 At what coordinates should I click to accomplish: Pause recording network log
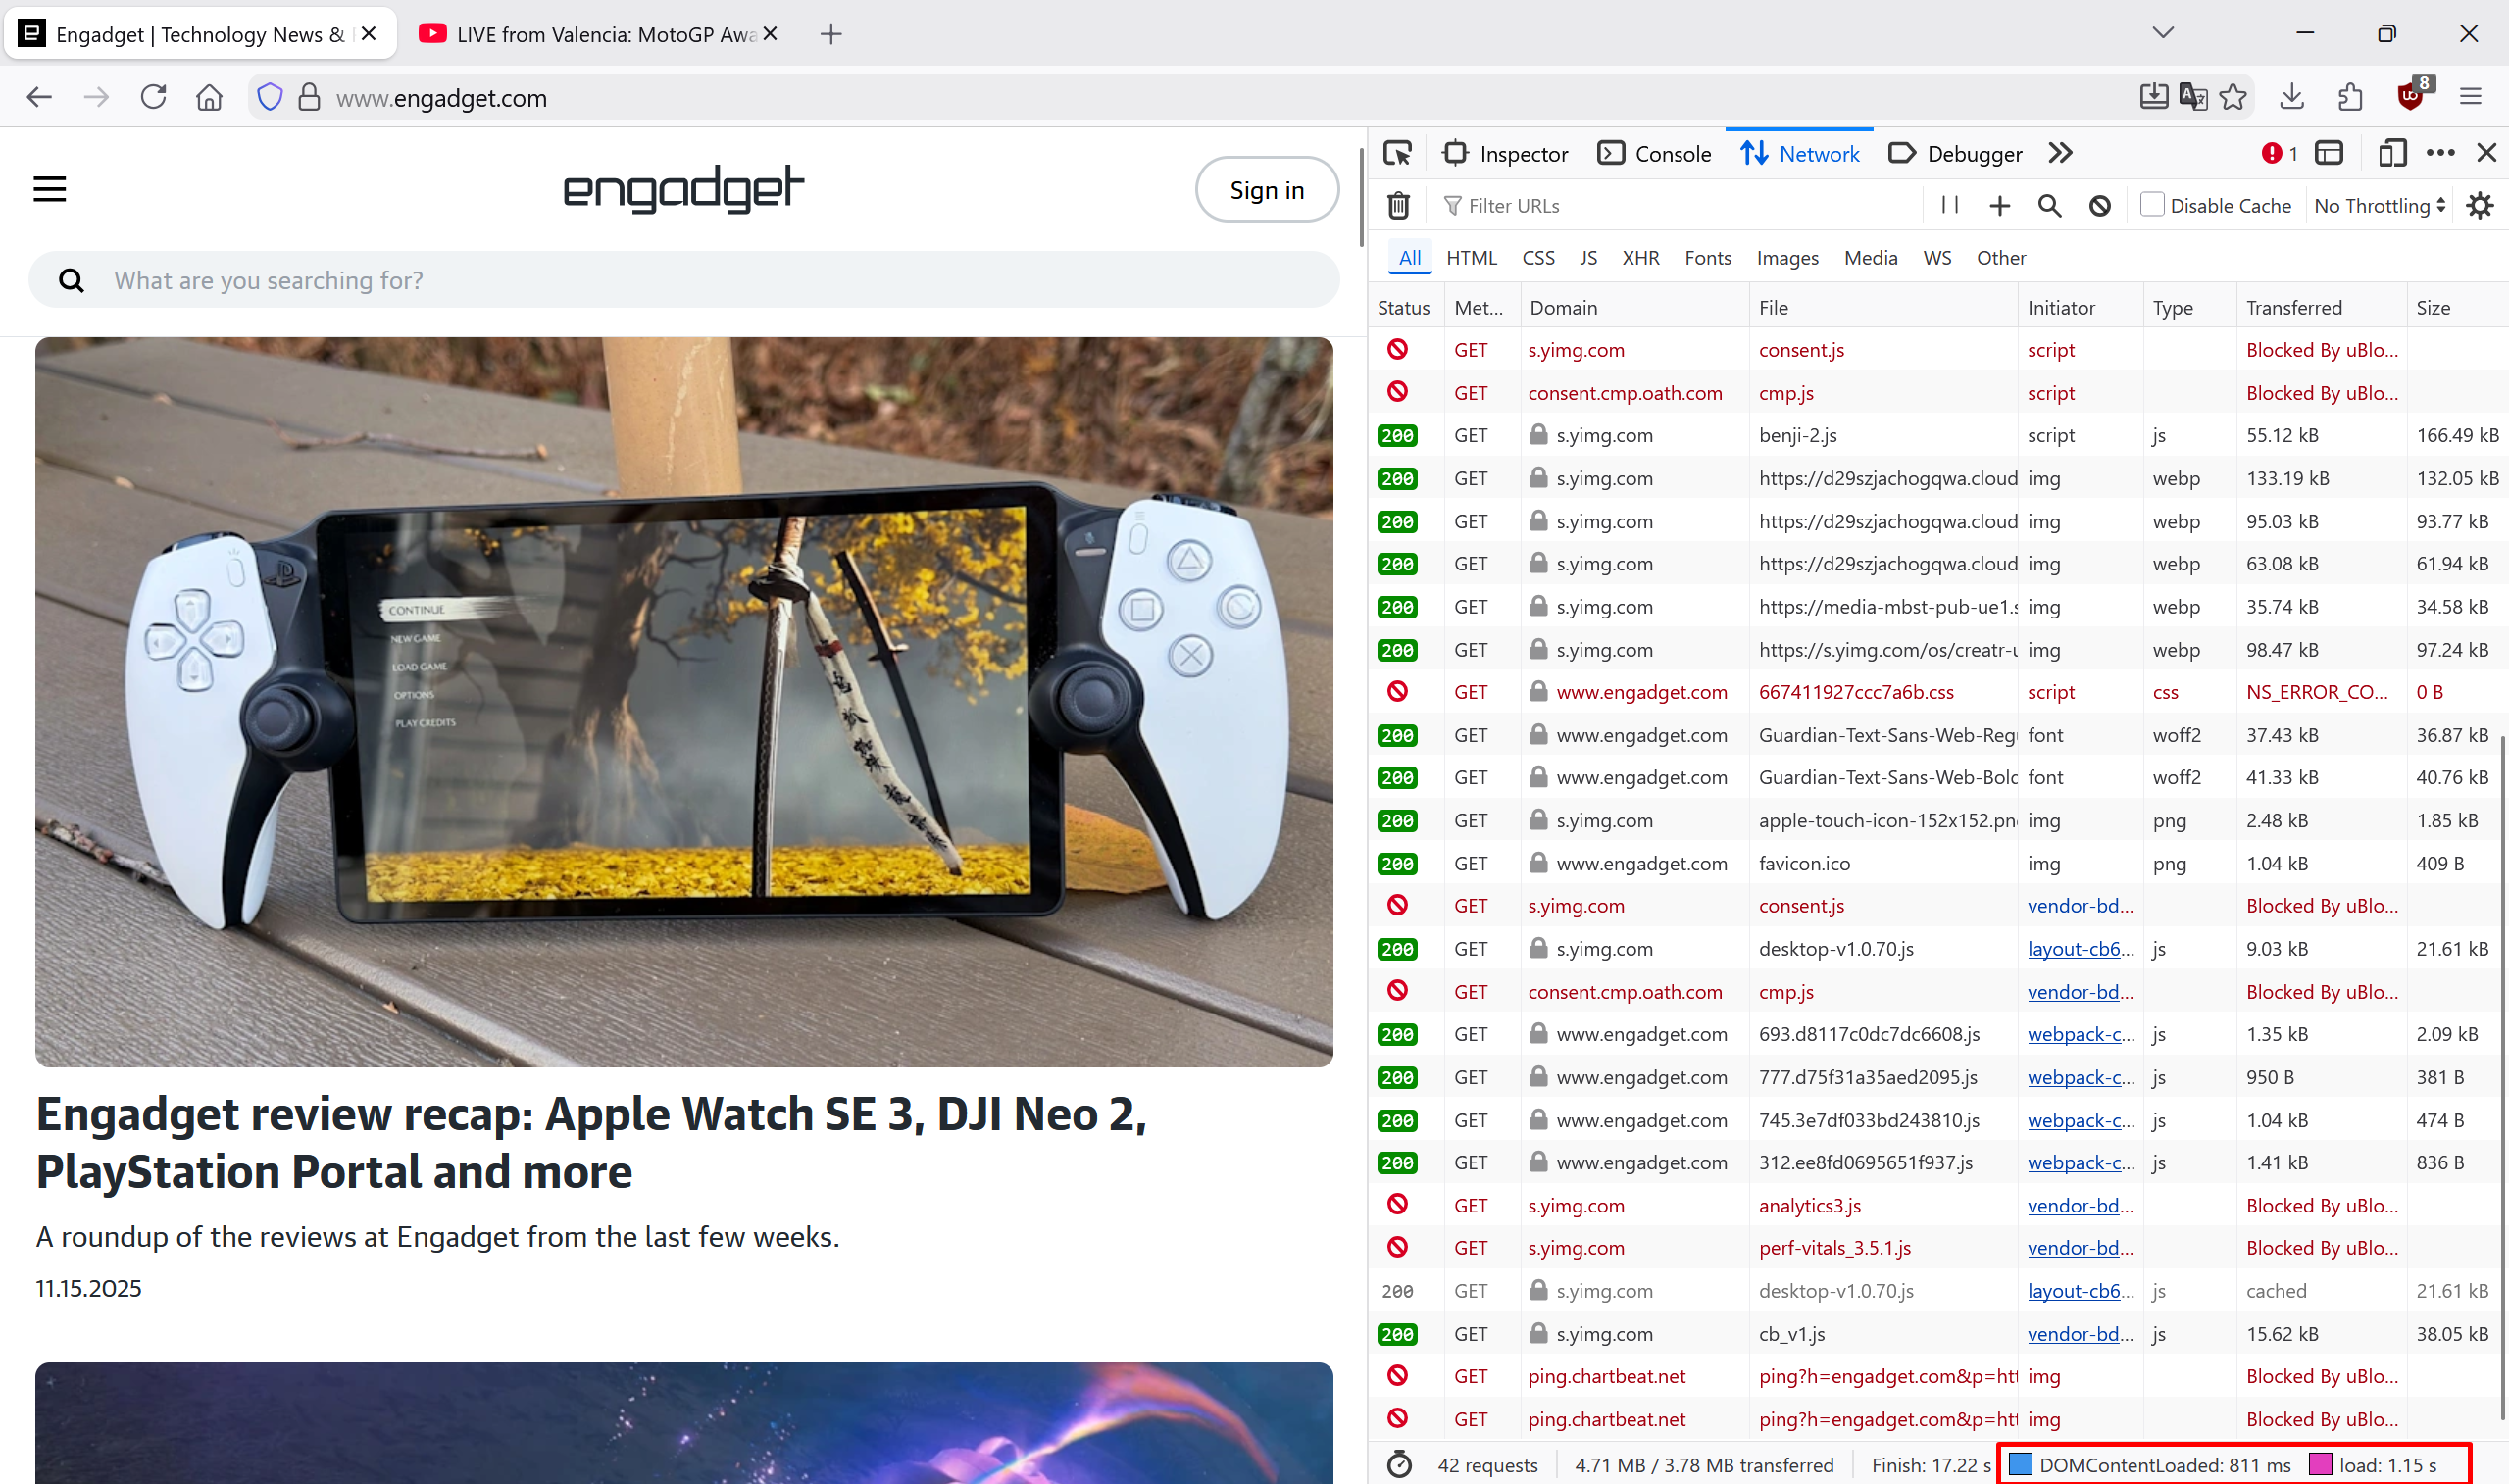pyautogui.click(x=1950, y=205)
